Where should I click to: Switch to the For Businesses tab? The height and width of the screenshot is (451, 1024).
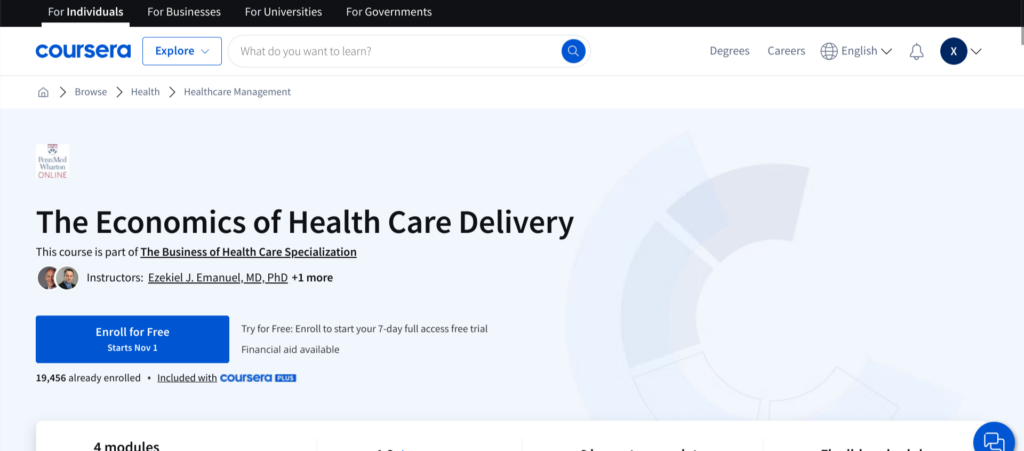(184, 12)
